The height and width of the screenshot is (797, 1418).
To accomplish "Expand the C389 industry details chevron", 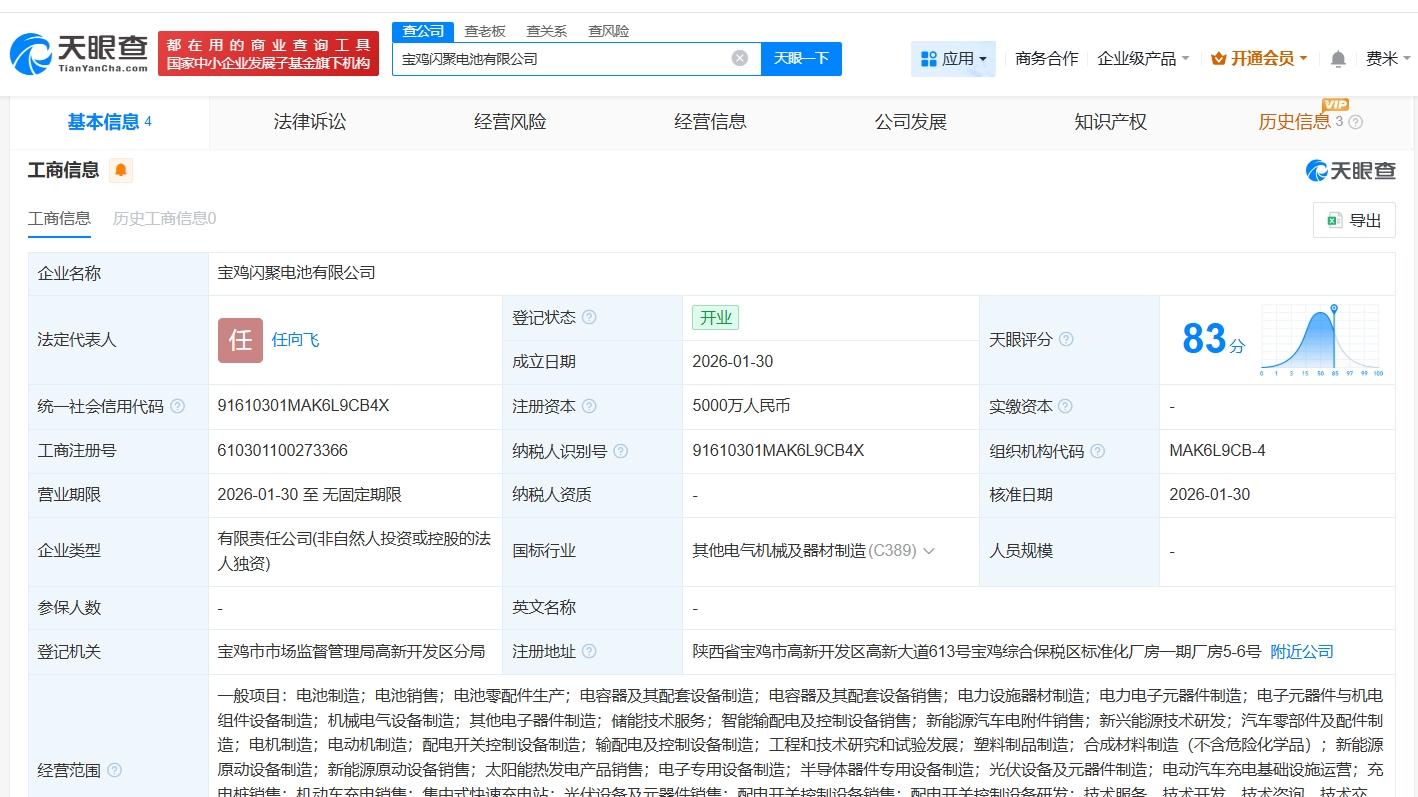I will [x=930, y=551].
